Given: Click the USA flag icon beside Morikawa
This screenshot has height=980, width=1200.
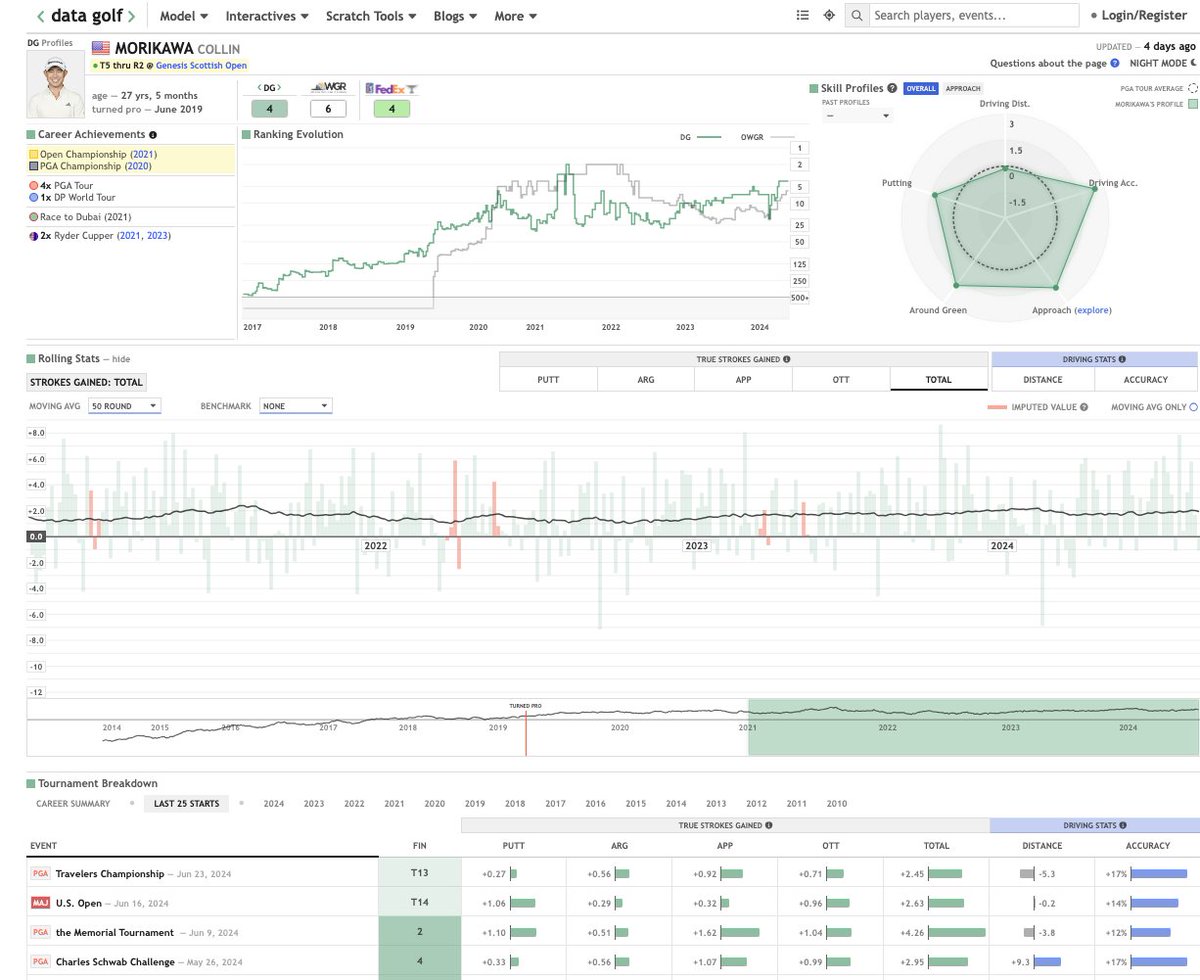Looking at the screenshot, I should [x=101, y=48].
